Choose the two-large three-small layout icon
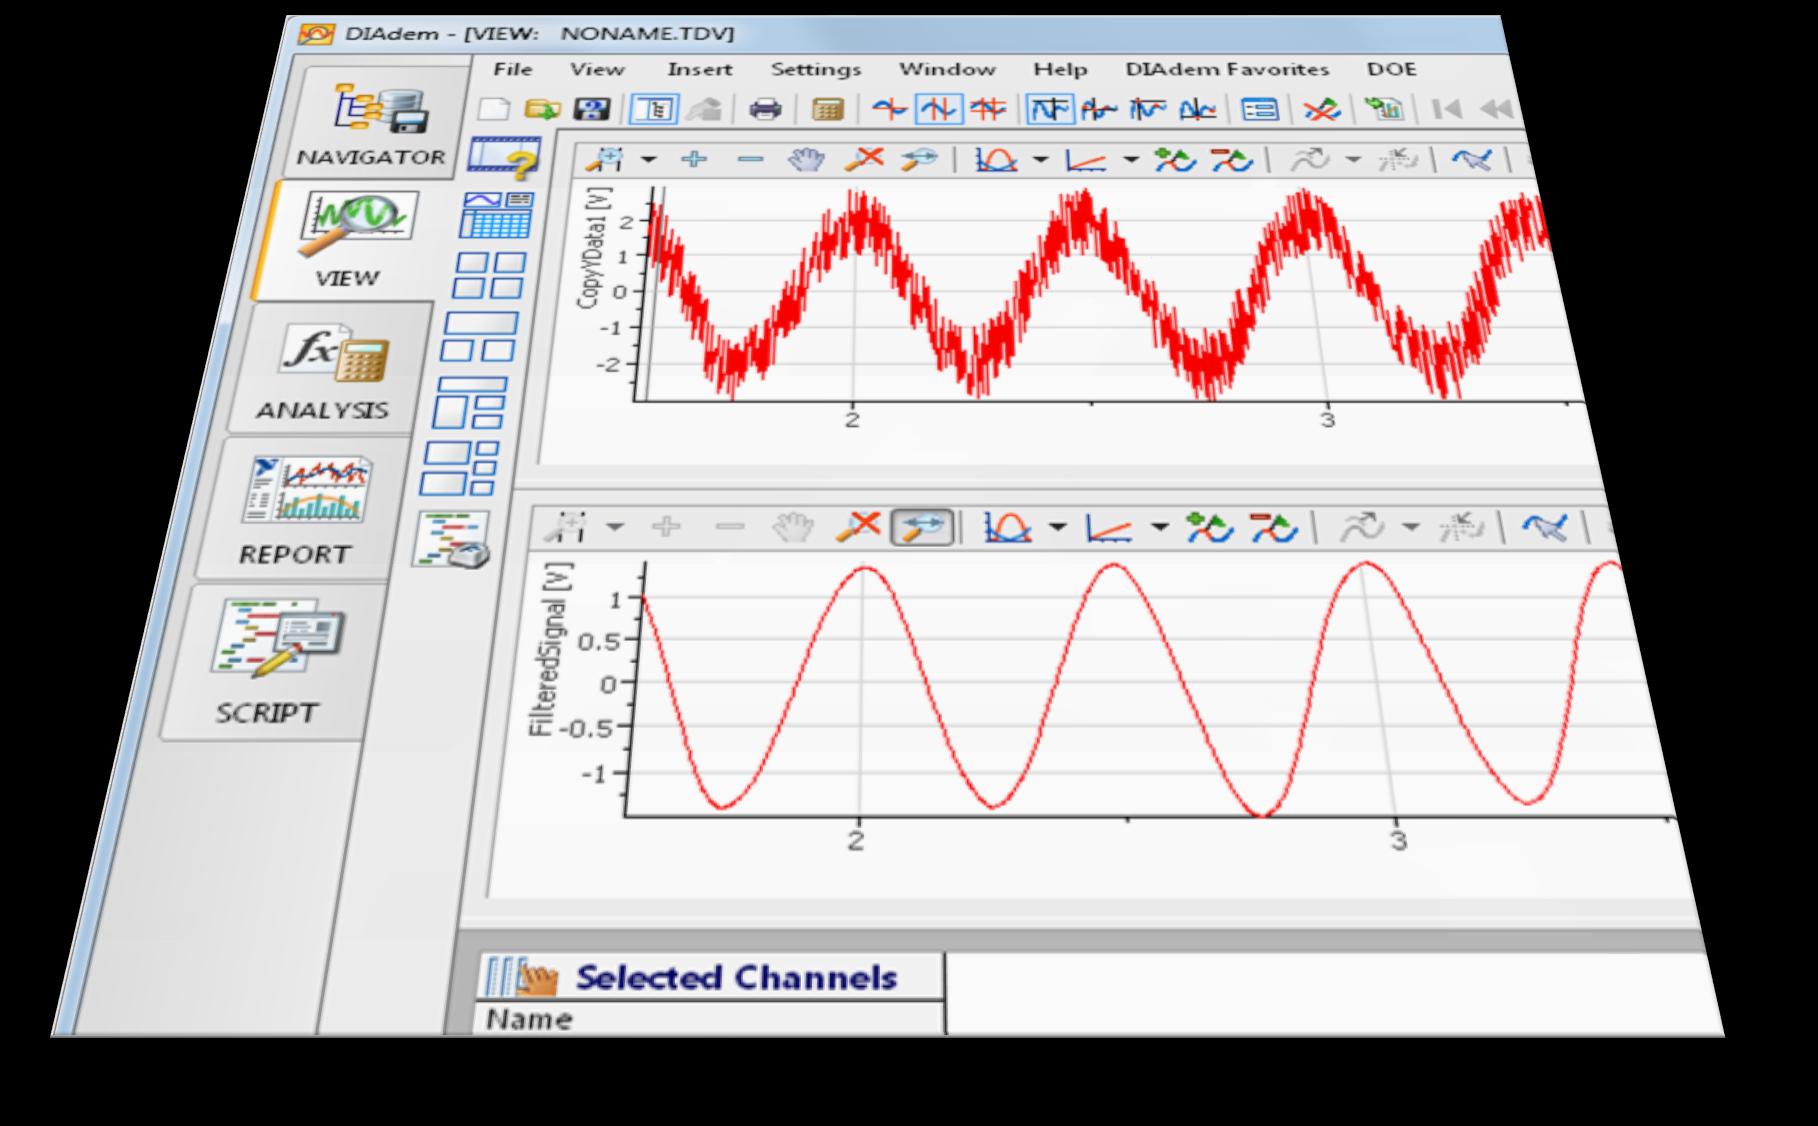The width and height of the screenshot is (1818, 1126). pyautogui.click(x=460, y=468)
